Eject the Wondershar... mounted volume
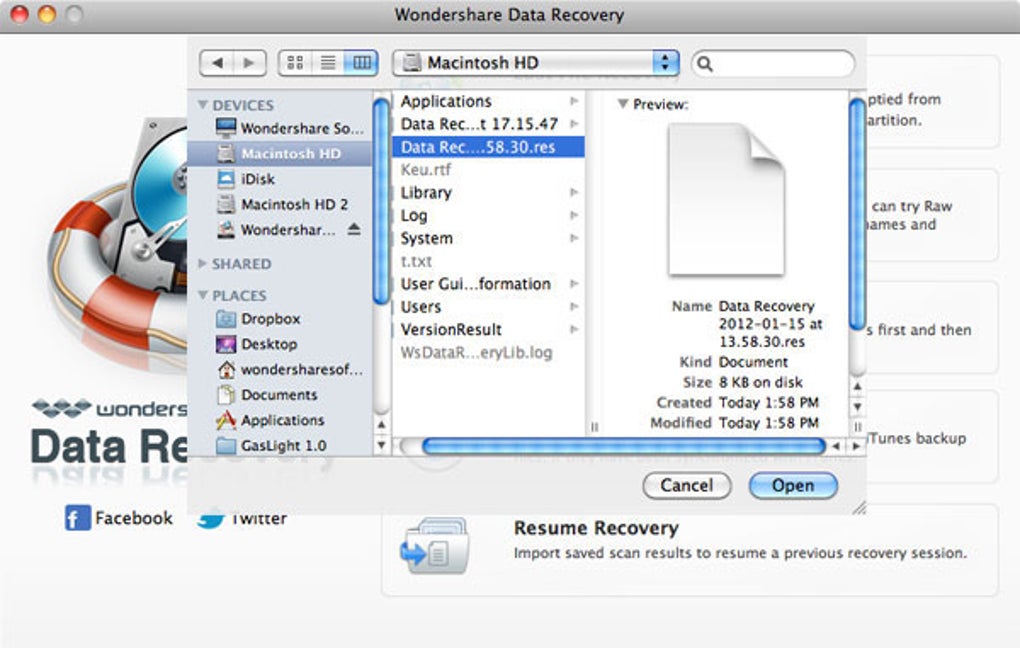The height and width of the screenshot is (648, 1020). pyautogui.click(x=354, y=229)
